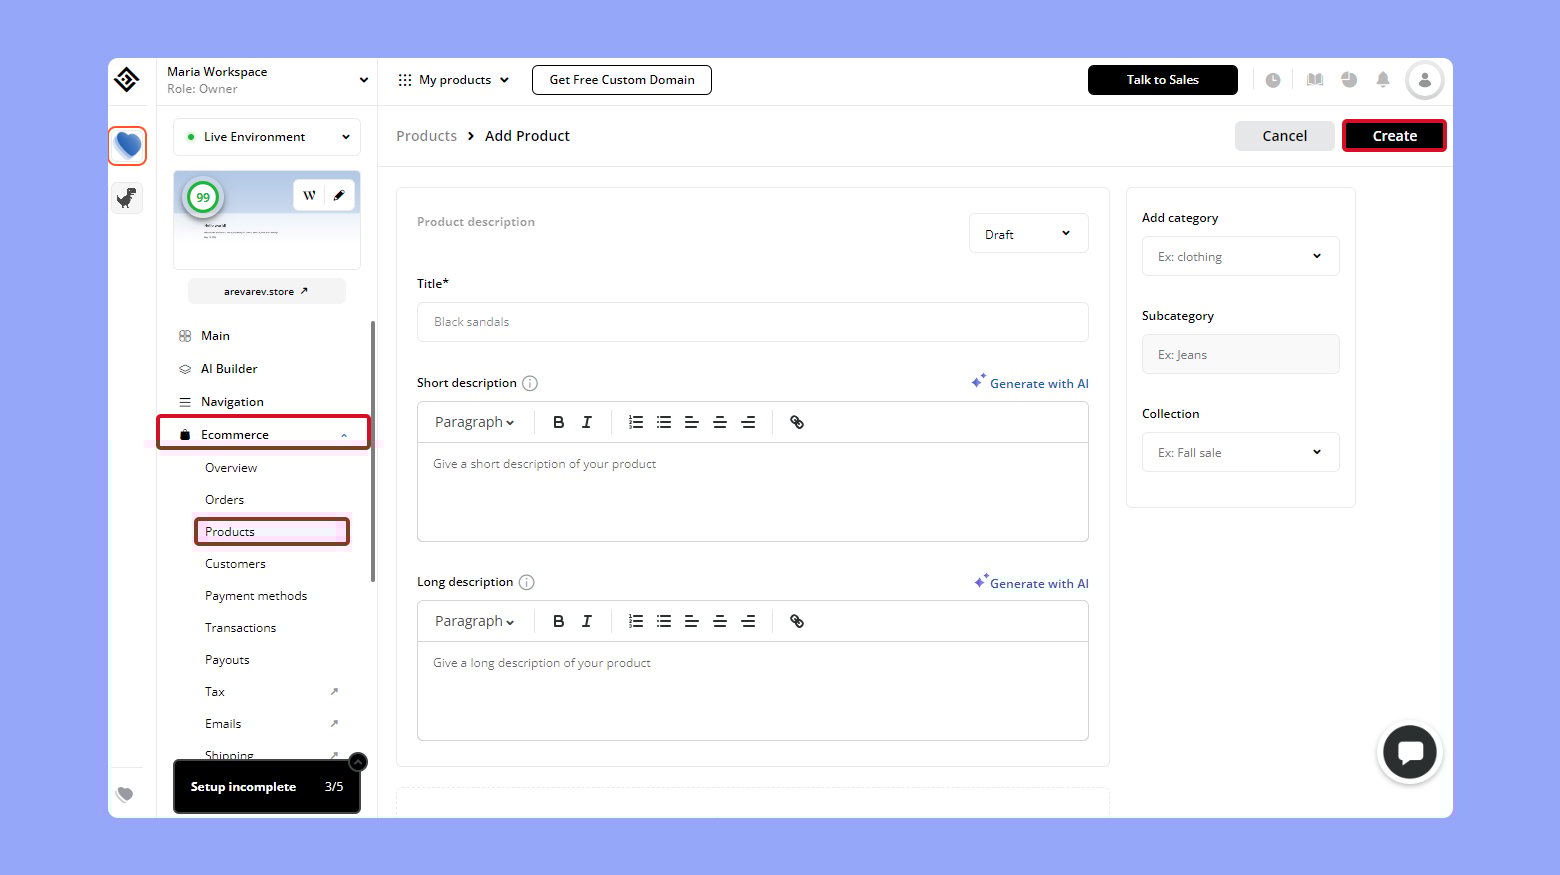This screenshot has height=875, width=1560.
Task: Click the Bold icon in Short description toolbar
Action: [x=559, y=422]
